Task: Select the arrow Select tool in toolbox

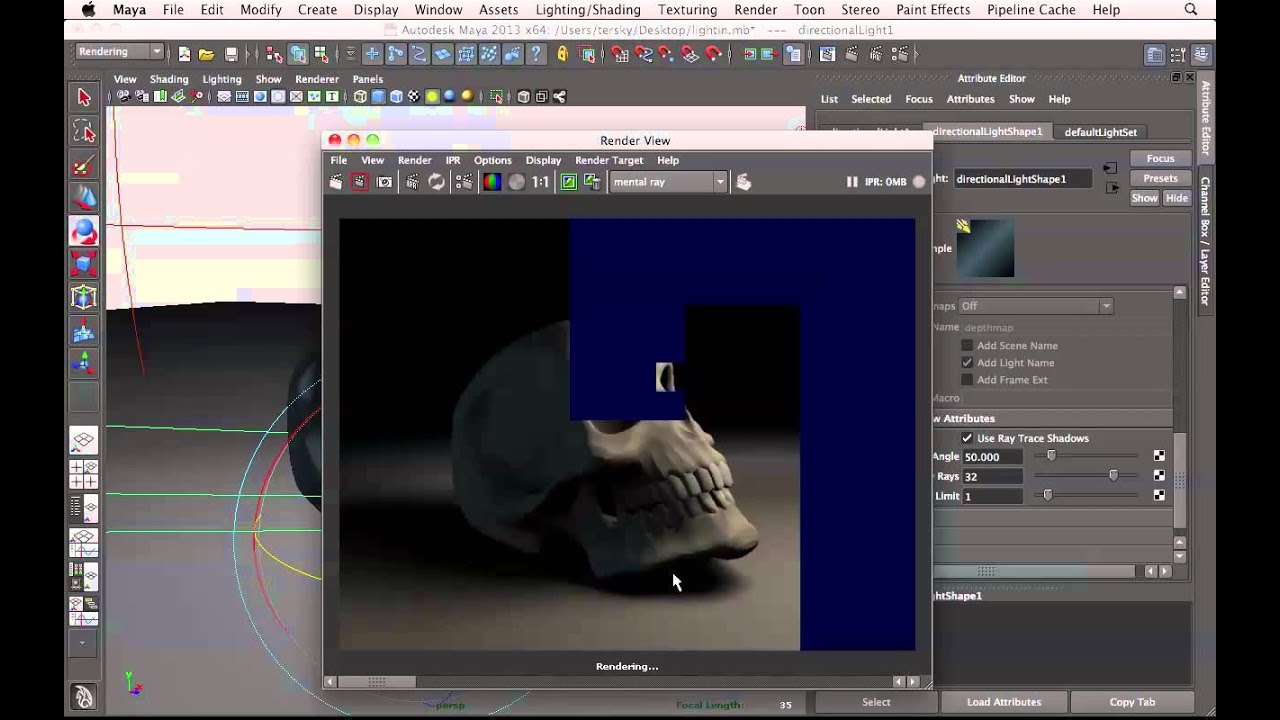Action: tap(84, 97)
